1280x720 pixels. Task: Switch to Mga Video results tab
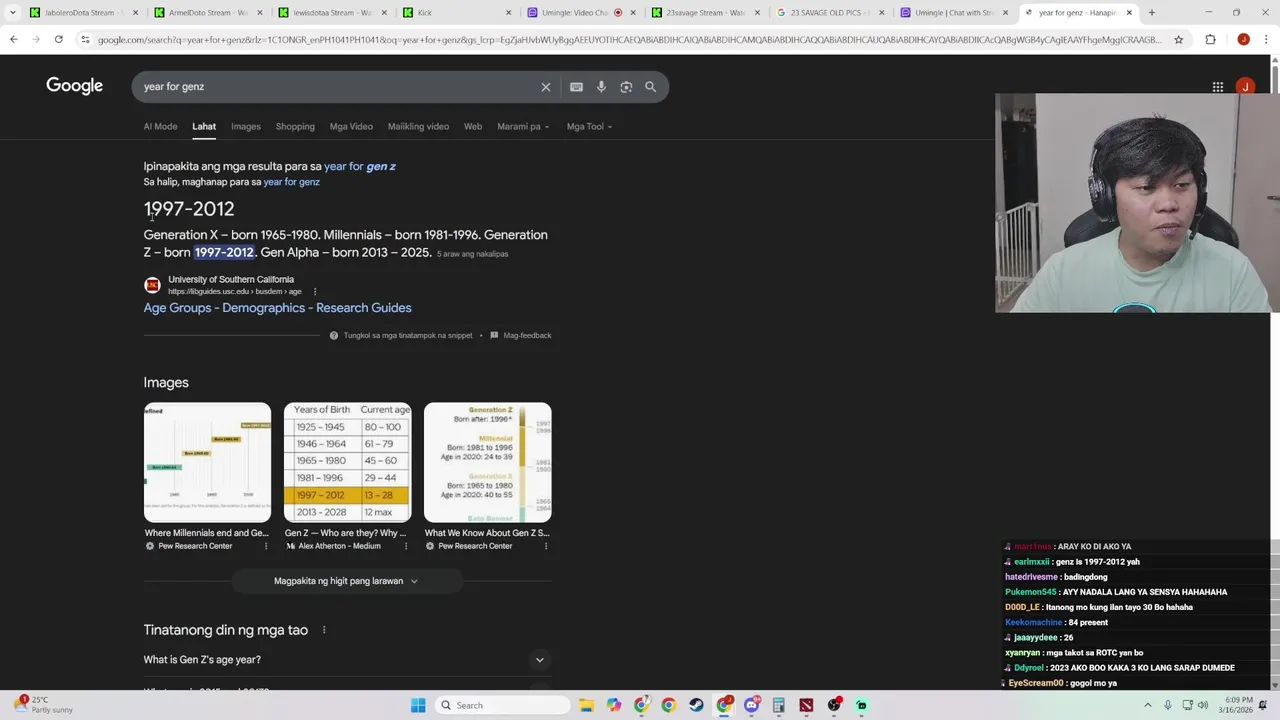[x=351, y=127]
